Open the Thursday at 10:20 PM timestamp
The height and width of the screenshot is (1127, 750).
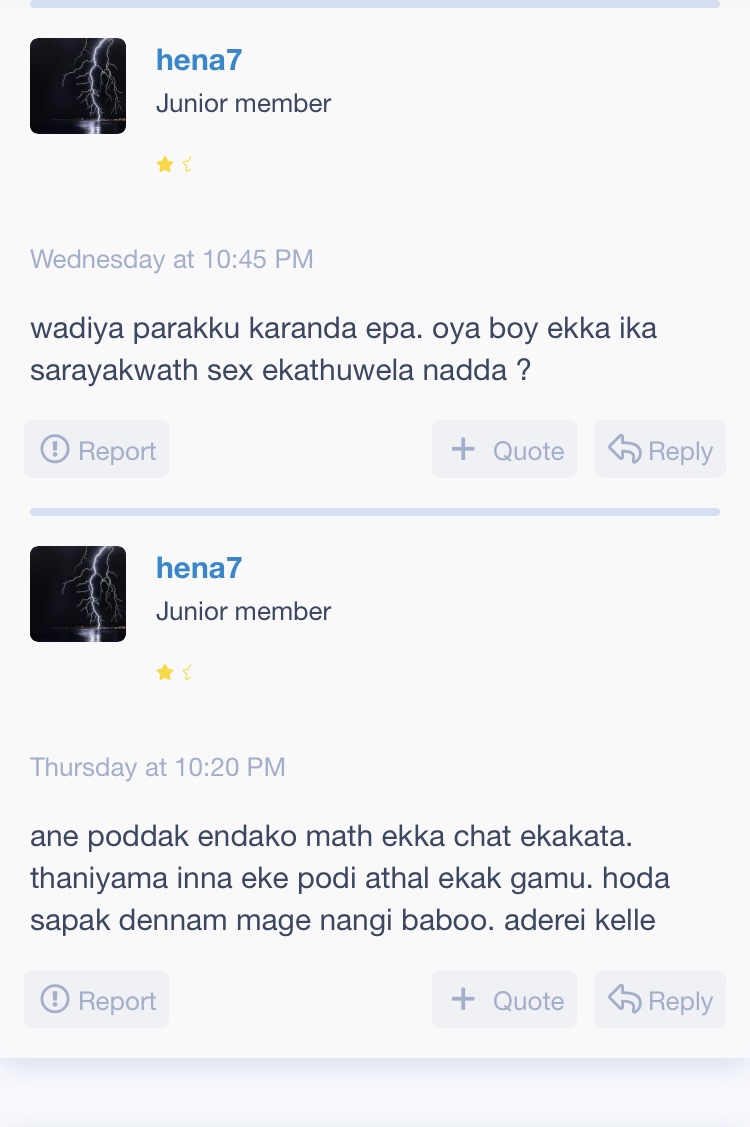pos(157,767)
